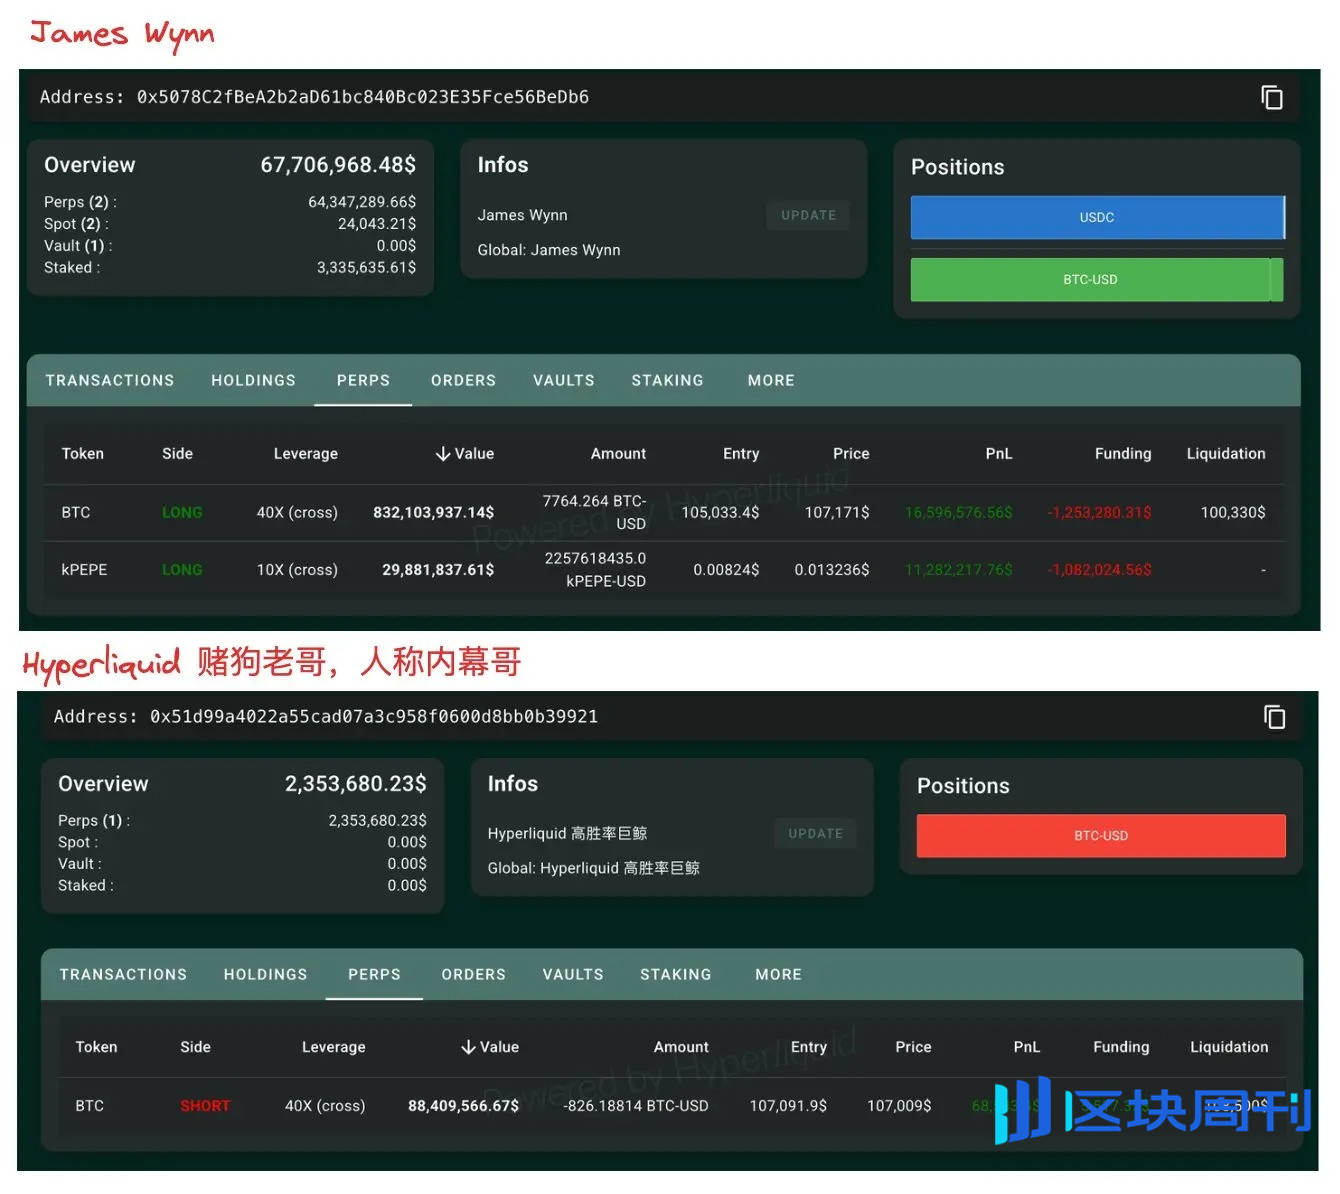The width and height of the screenshot is (1340, 1194).
Task: Click address 0x5078C2fBeA2b2aD61bc840Bc023E35Fce56BeDb6
Action: click(x=363, y=97)
